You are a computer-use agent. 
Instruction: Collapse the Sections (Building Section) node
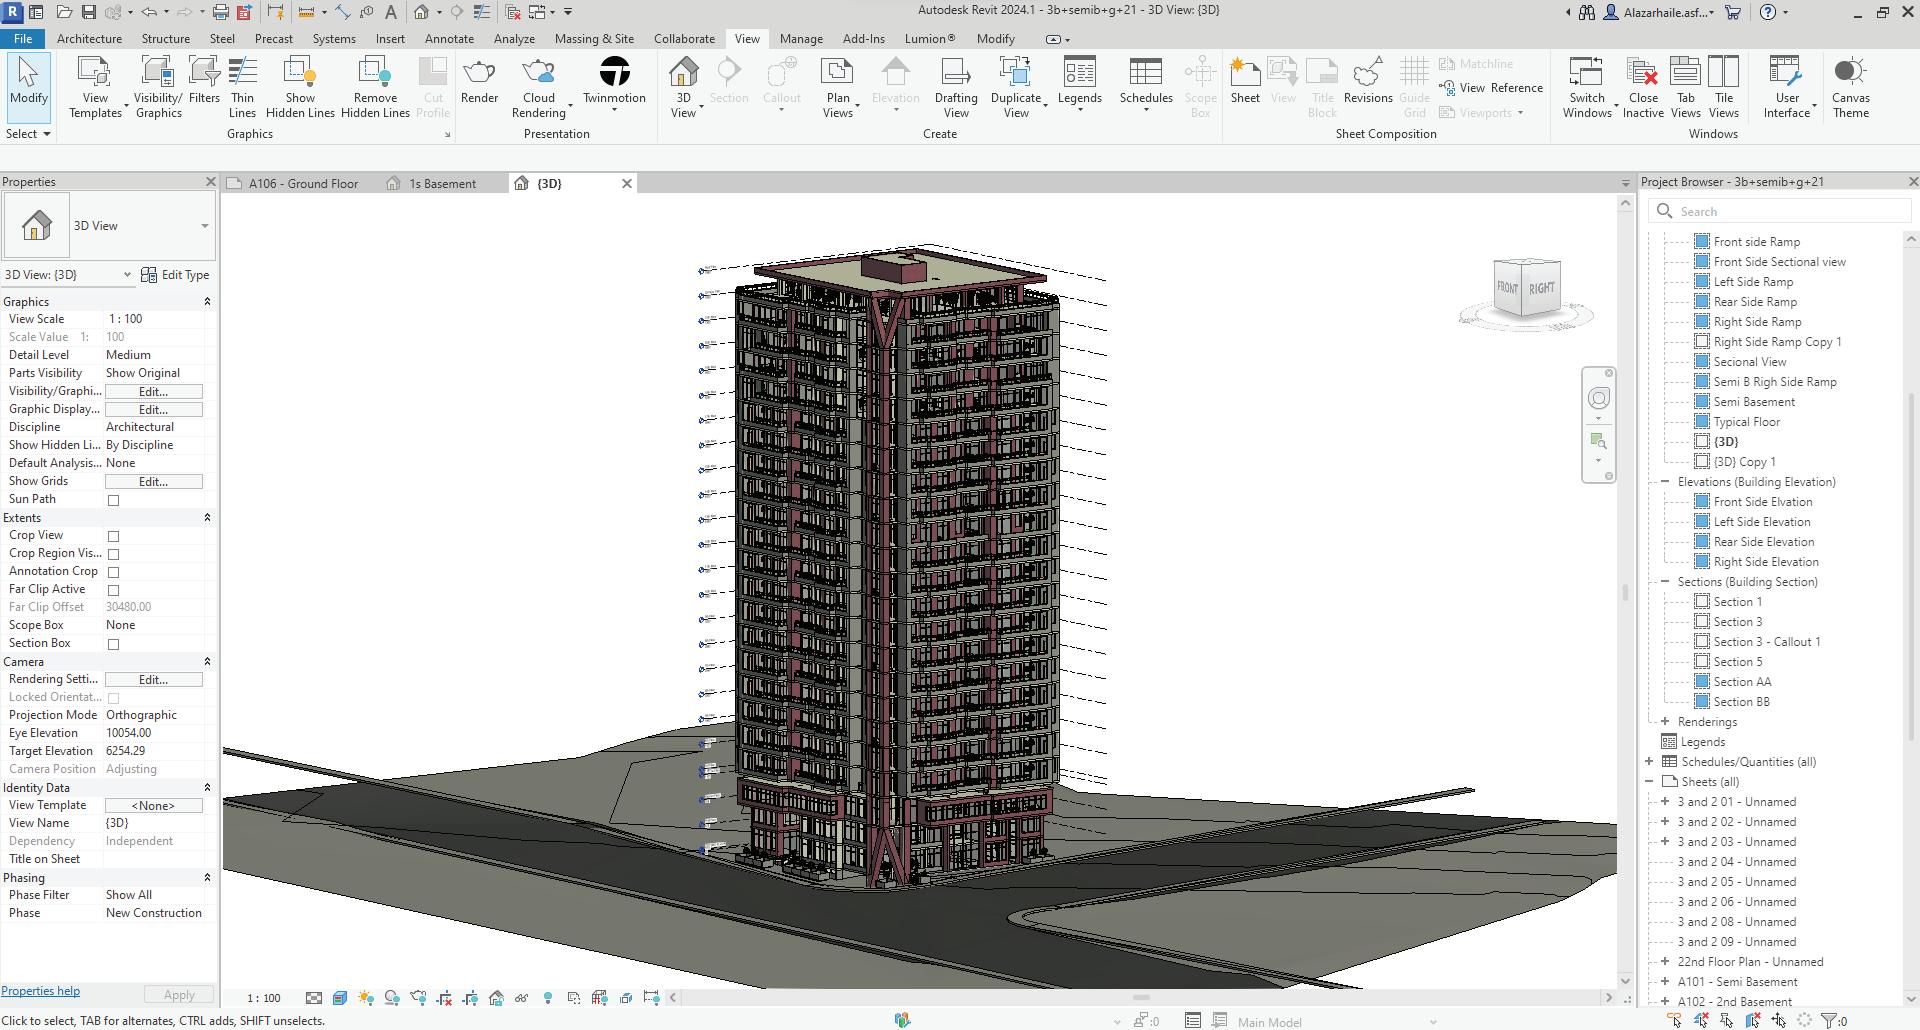click(x=1665, y=582)
